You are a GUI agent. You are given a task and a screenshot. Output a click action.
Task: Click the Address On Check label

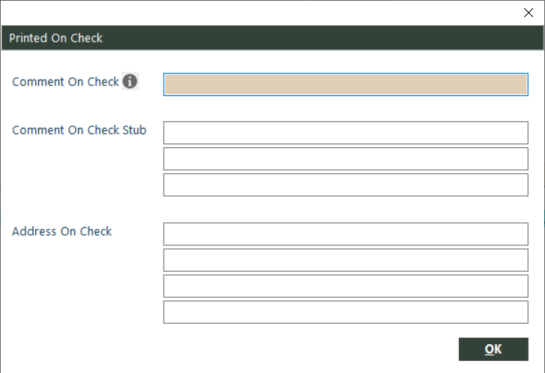[x=62, y=231]
